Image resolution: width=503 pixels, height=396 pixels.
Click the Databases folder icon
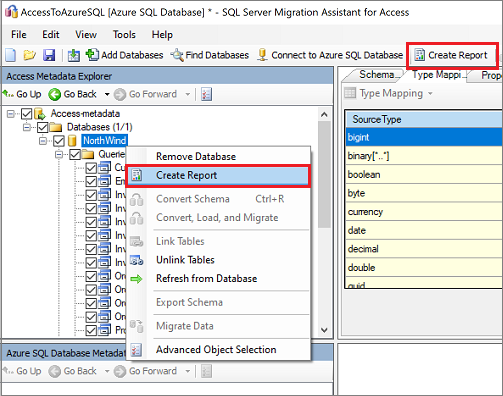[x=56, y=127]
